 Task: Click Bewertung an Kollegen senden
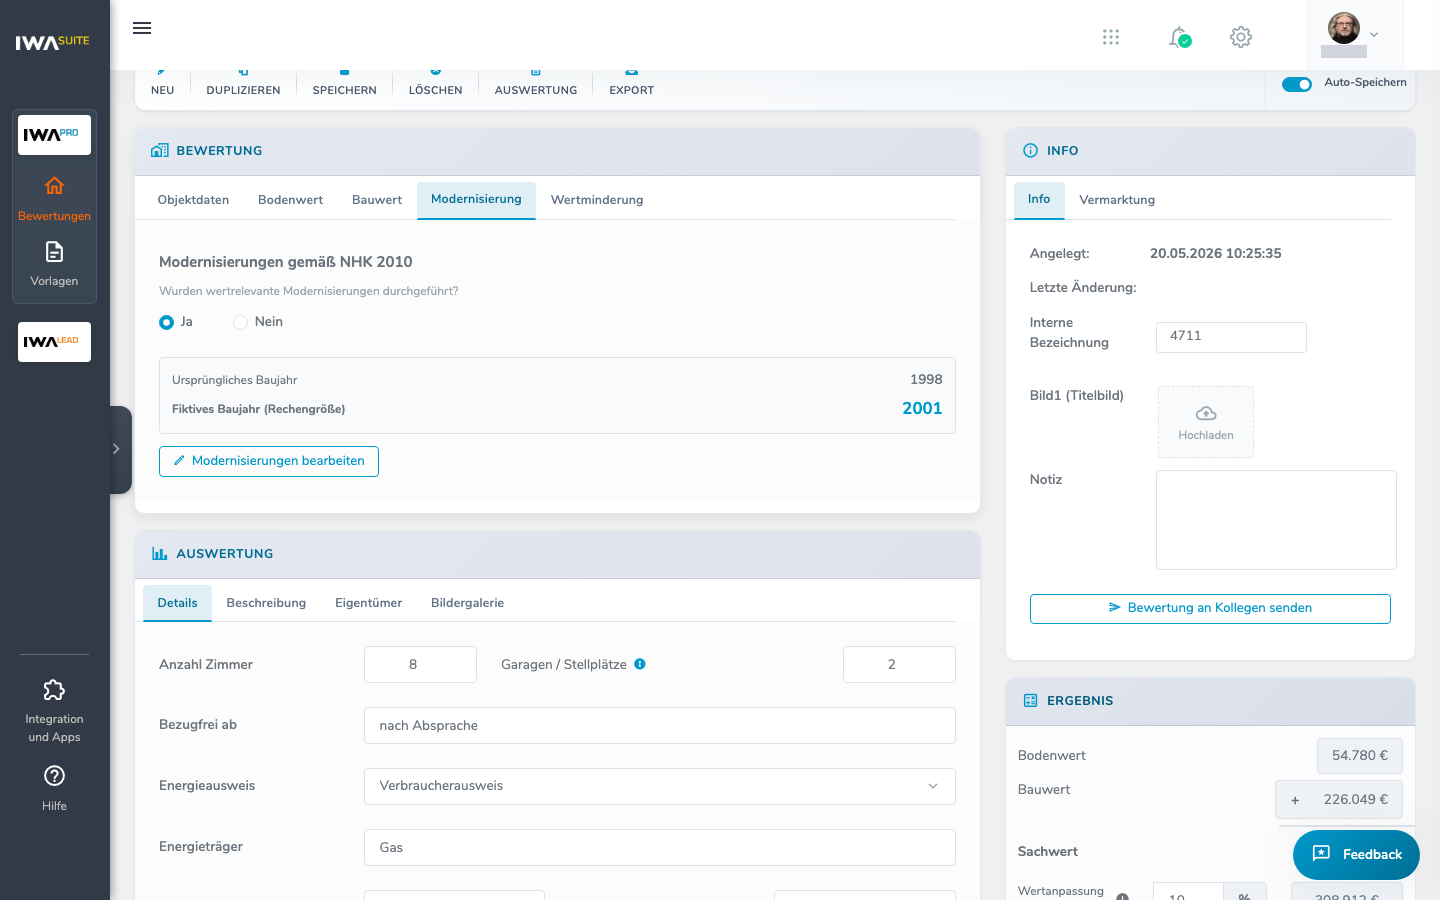tap(1210, 609)
